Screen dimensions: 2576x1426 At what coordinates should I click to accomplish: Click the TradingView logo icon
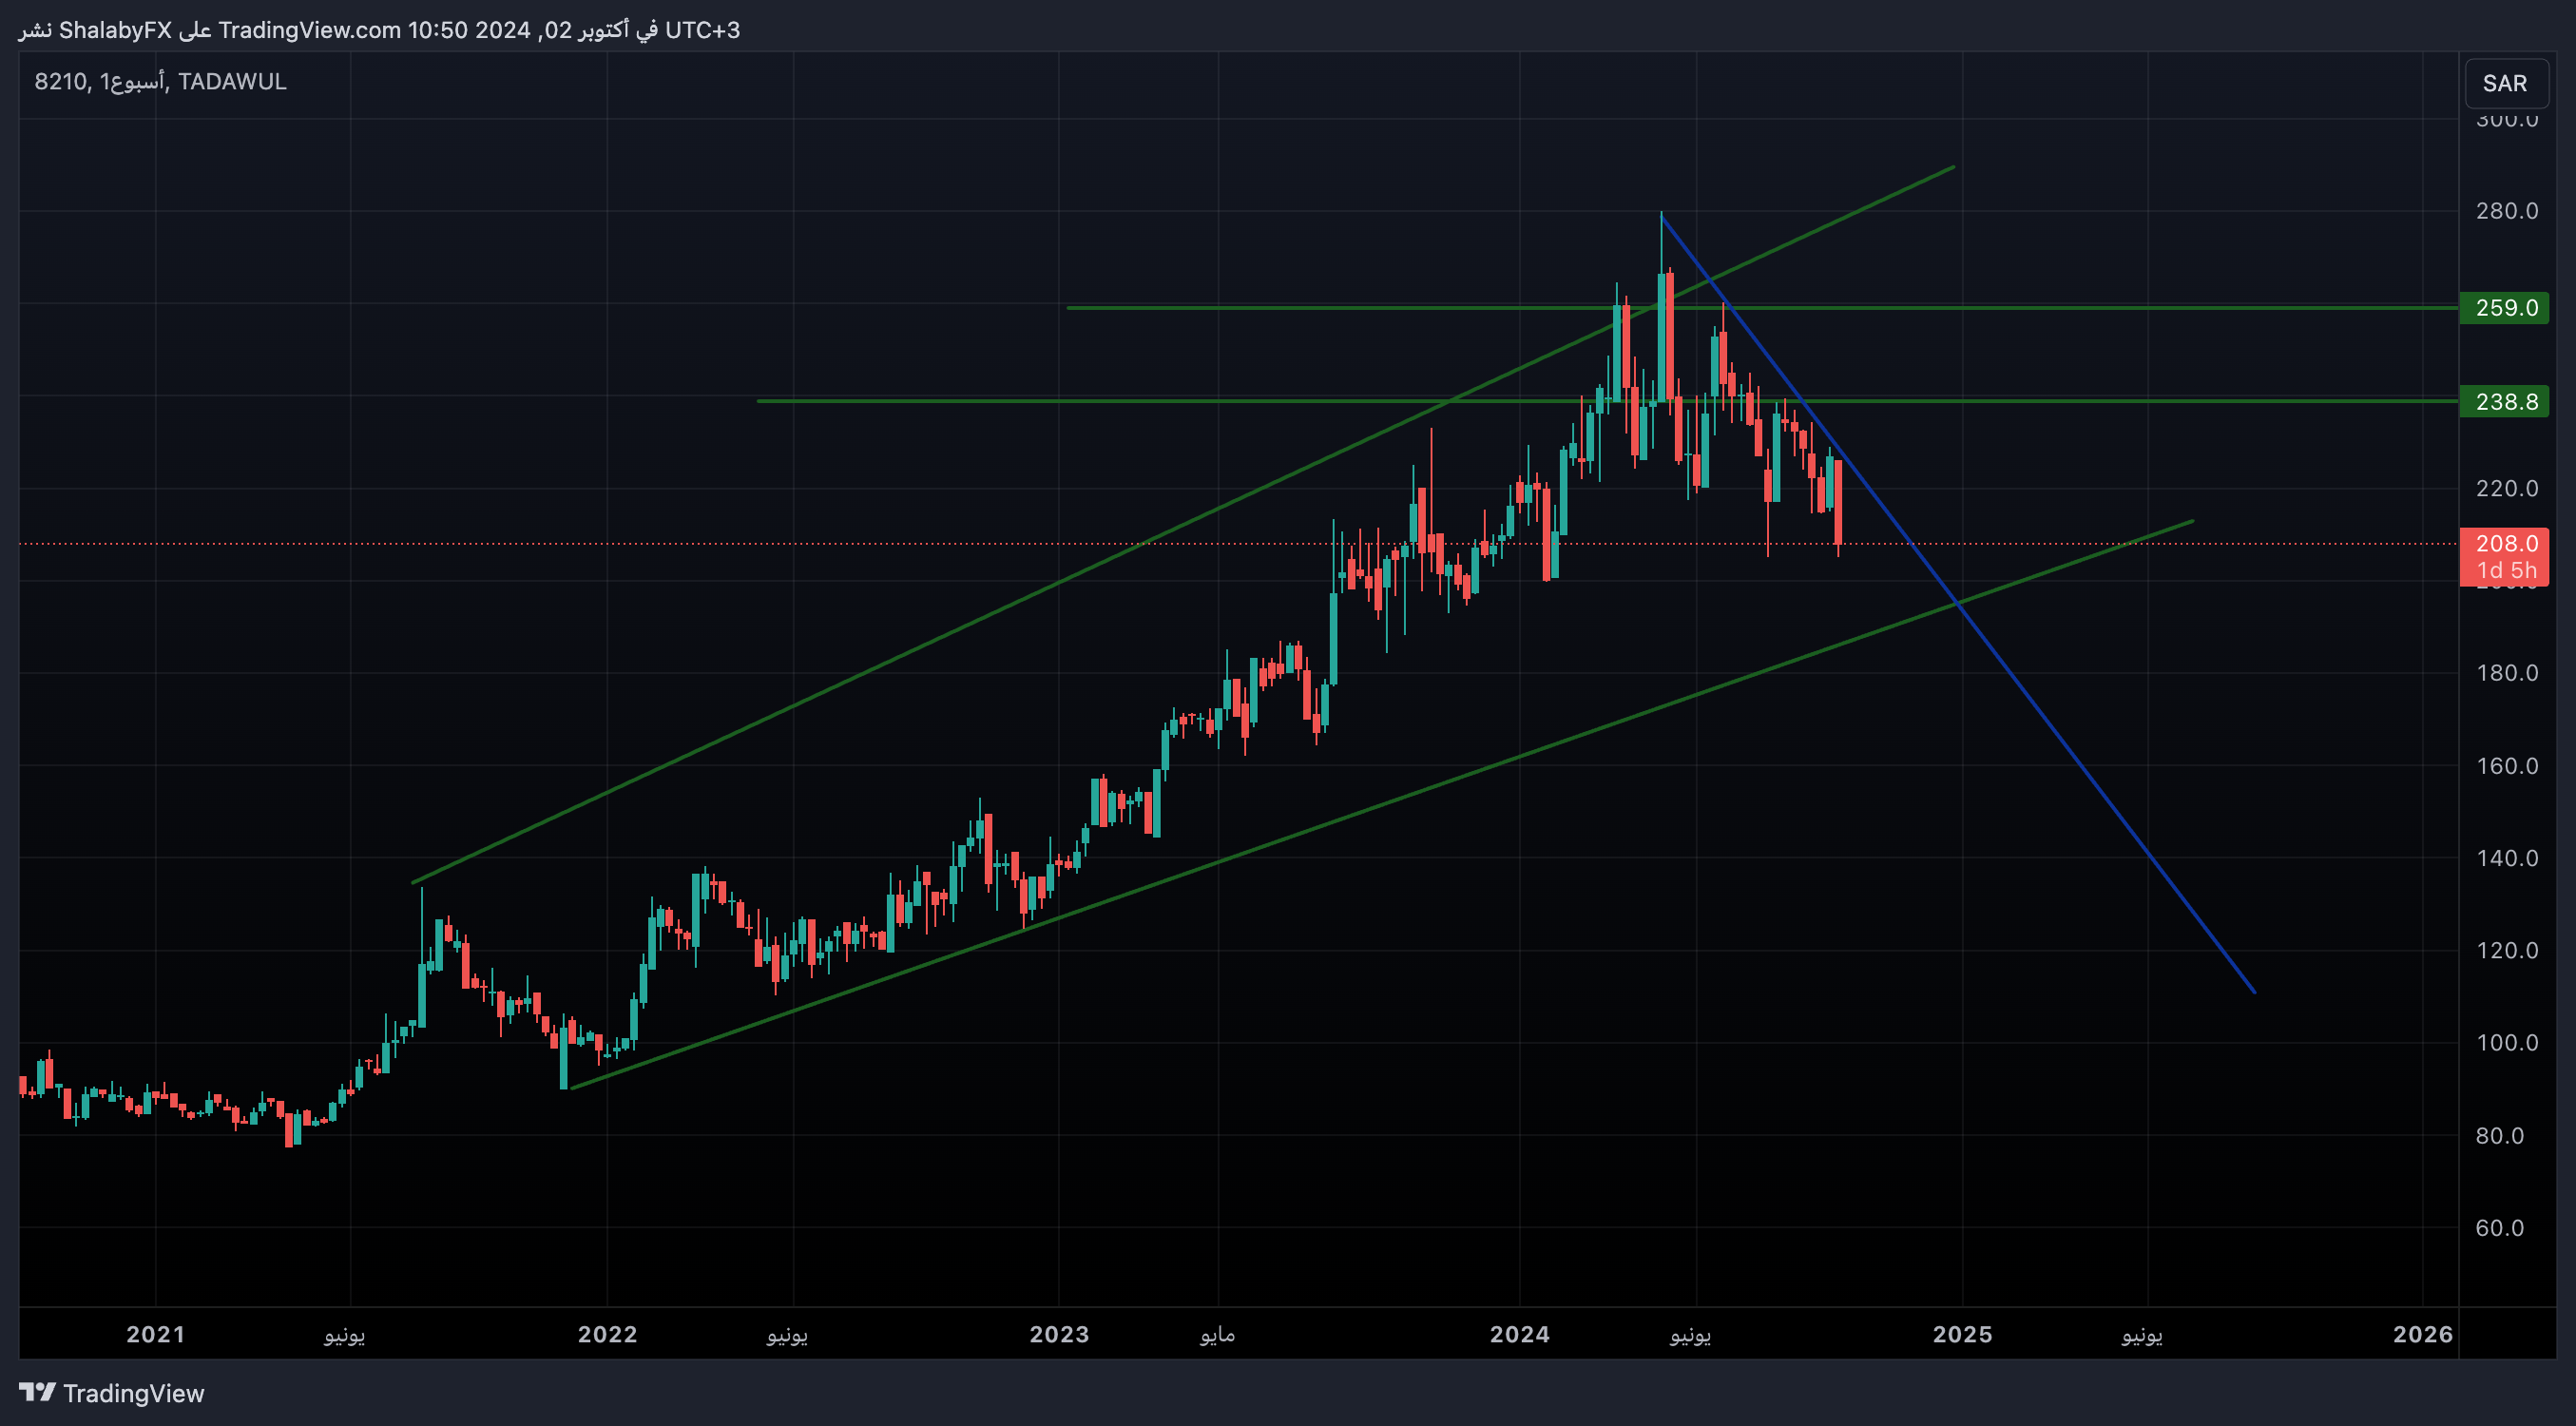pos(37,1391)
